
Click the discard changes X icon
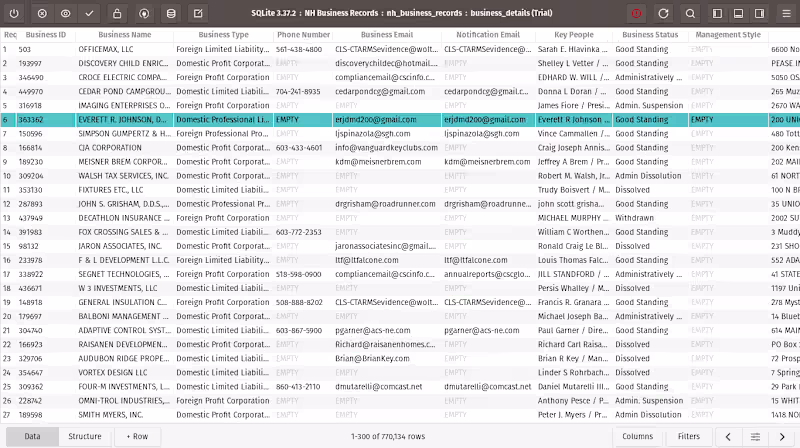[42, 14]
